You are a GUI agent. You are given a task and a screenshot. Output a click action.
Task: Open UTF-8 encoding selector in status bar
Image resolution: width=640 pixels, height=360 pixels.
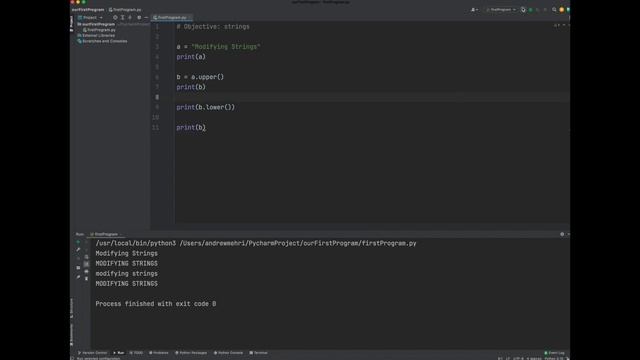518,358
